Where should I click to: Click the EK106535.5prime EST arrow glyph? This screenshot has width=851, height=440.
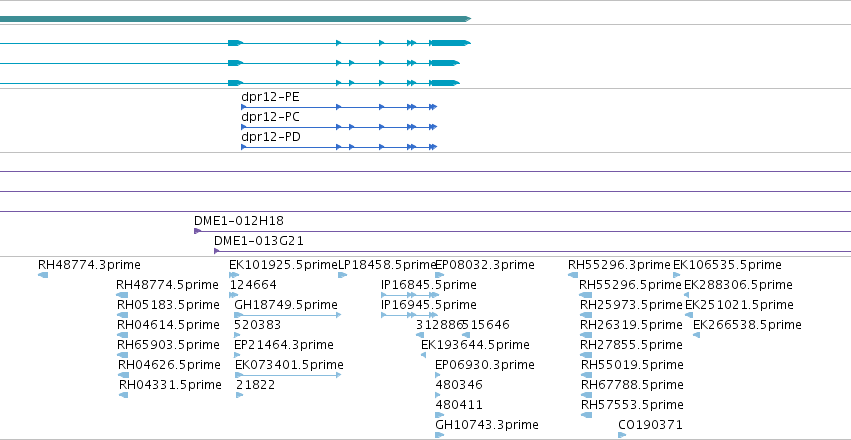(x=676, y=275)
